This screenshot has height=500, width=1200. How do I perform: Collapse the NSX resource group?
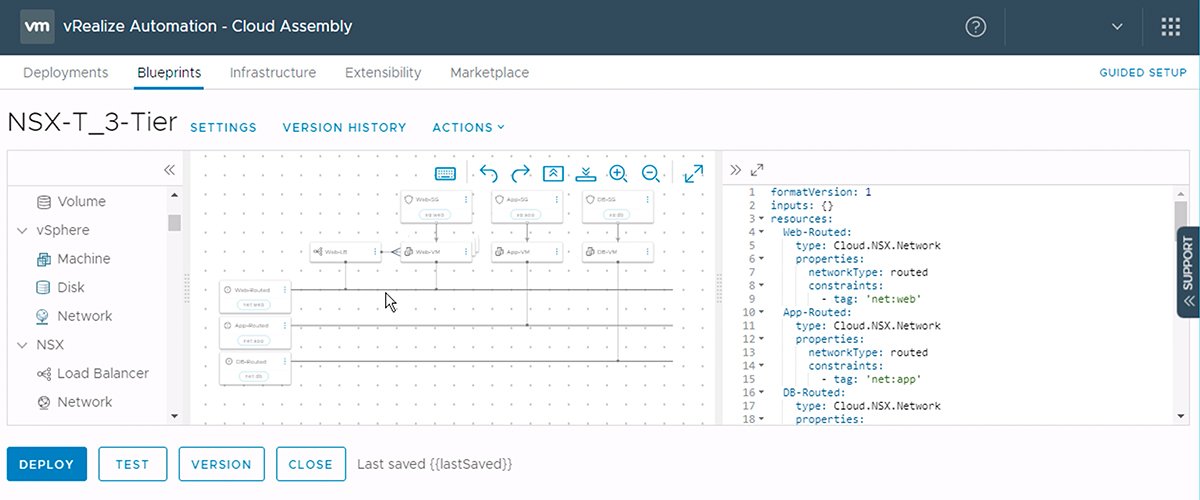pyautogui.click(x=23, y=345)
